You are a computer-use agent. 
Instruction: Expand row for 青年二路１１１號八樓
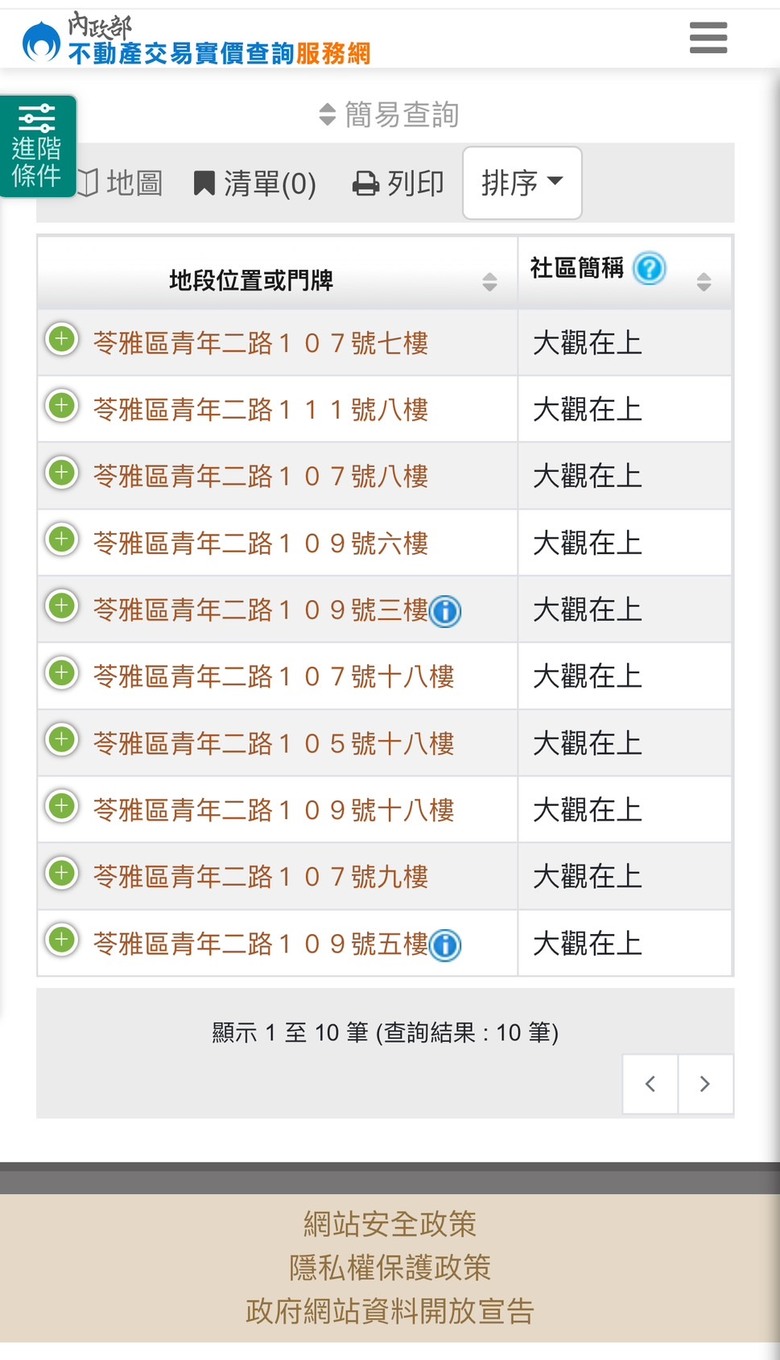point(61,406)
